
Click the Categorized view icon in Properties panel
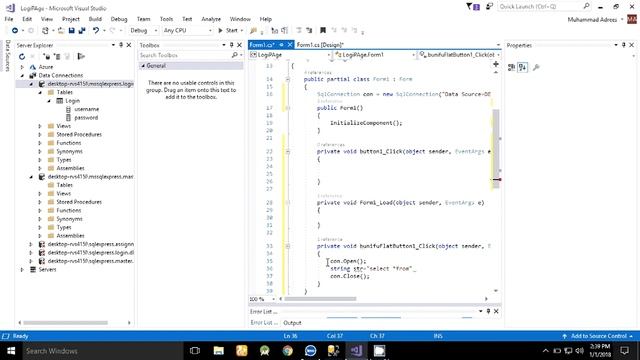point(511,67)
